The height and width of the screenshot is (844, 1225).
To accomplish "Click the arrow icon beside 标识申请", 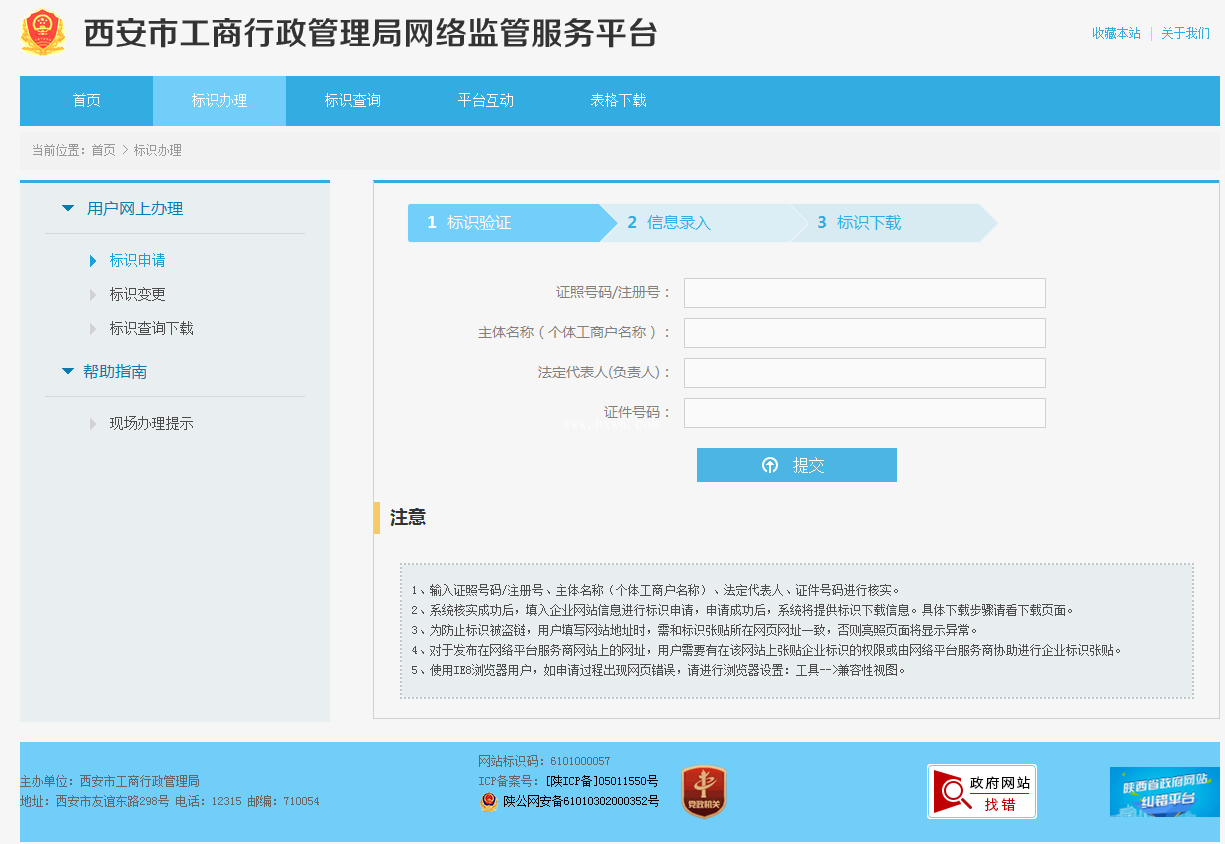I will [x=93, y=261].
